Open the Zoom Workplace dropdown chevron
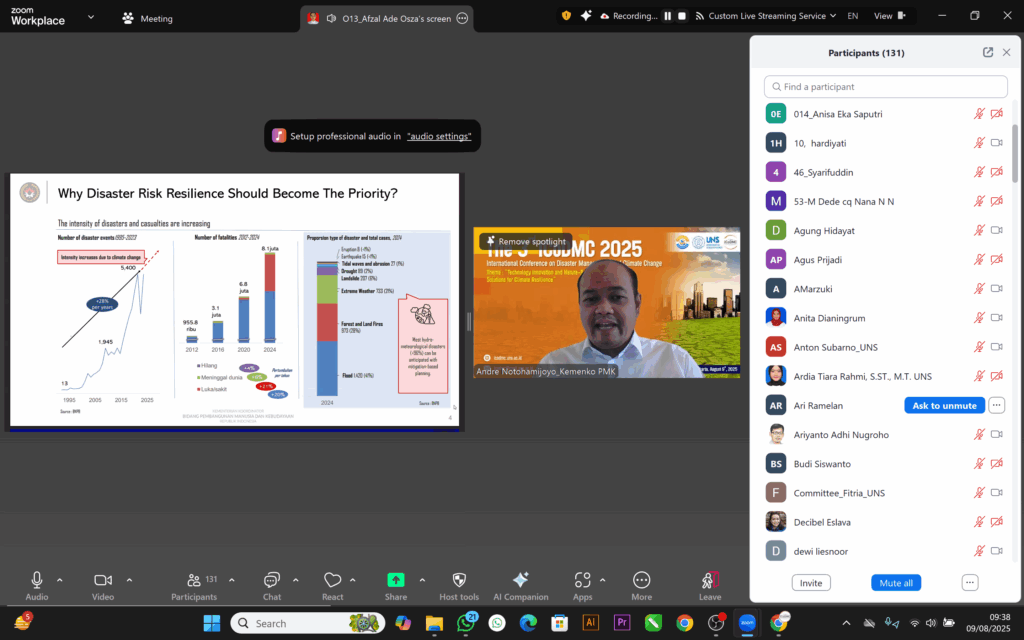The width and height of the screenshot is (1024, 640). (91, 17)
